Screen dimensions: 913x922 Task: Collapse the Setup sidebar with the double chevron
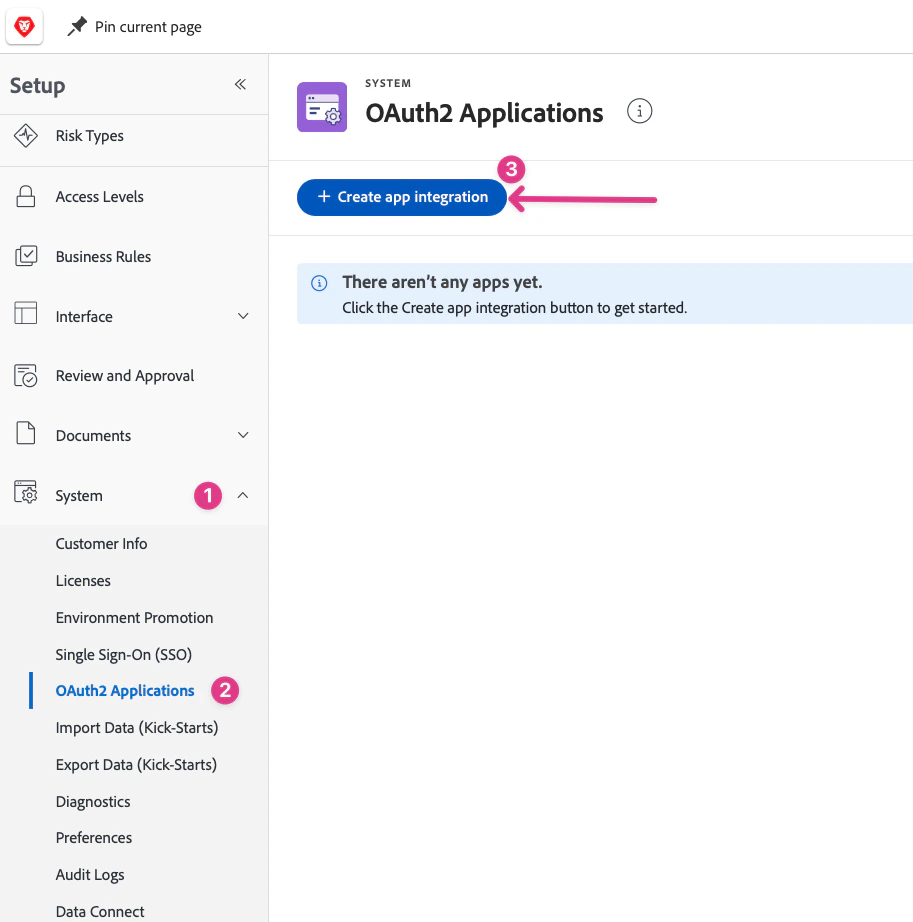pyautogui.click(x=240, y=85)
